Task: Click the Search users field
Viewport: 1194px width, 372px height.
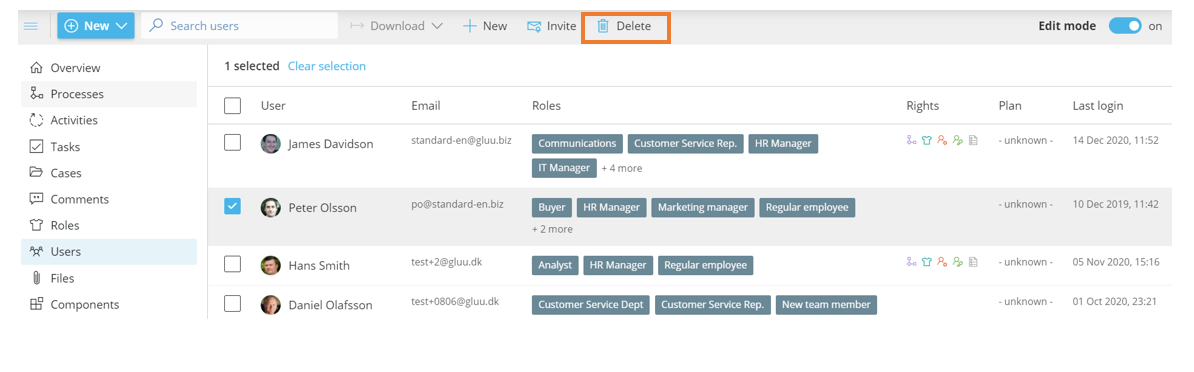Action: pos(239,26)
